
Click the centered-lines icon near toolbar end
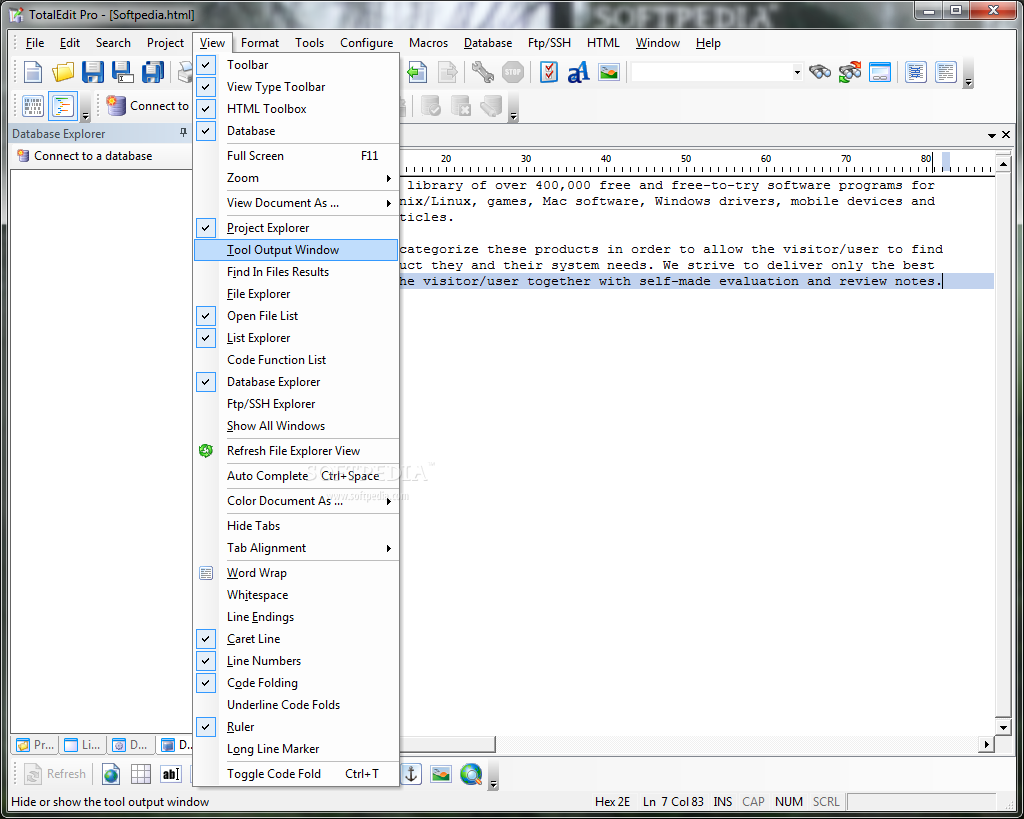tap(916, 72)
